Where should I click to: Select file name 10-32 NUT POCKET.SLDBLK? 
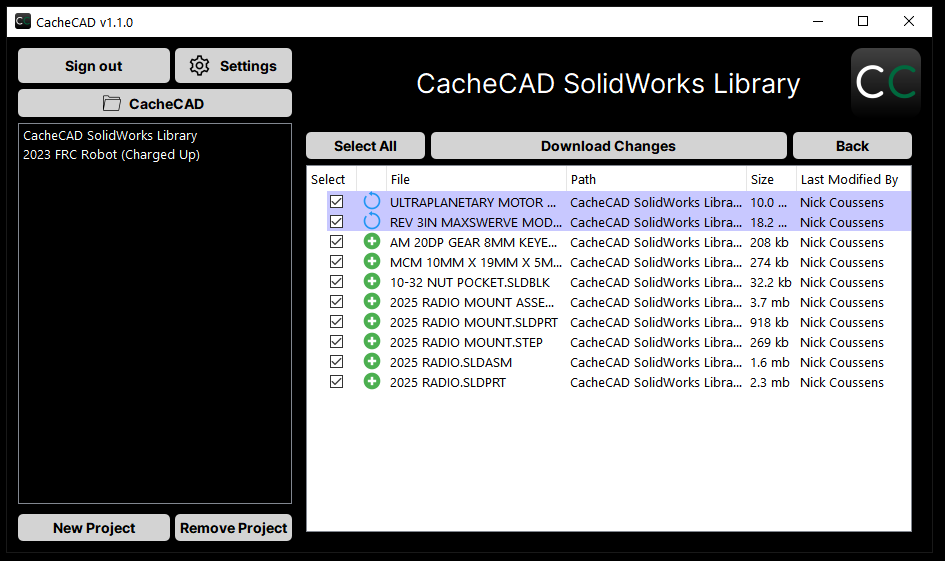tap(470, 283)
